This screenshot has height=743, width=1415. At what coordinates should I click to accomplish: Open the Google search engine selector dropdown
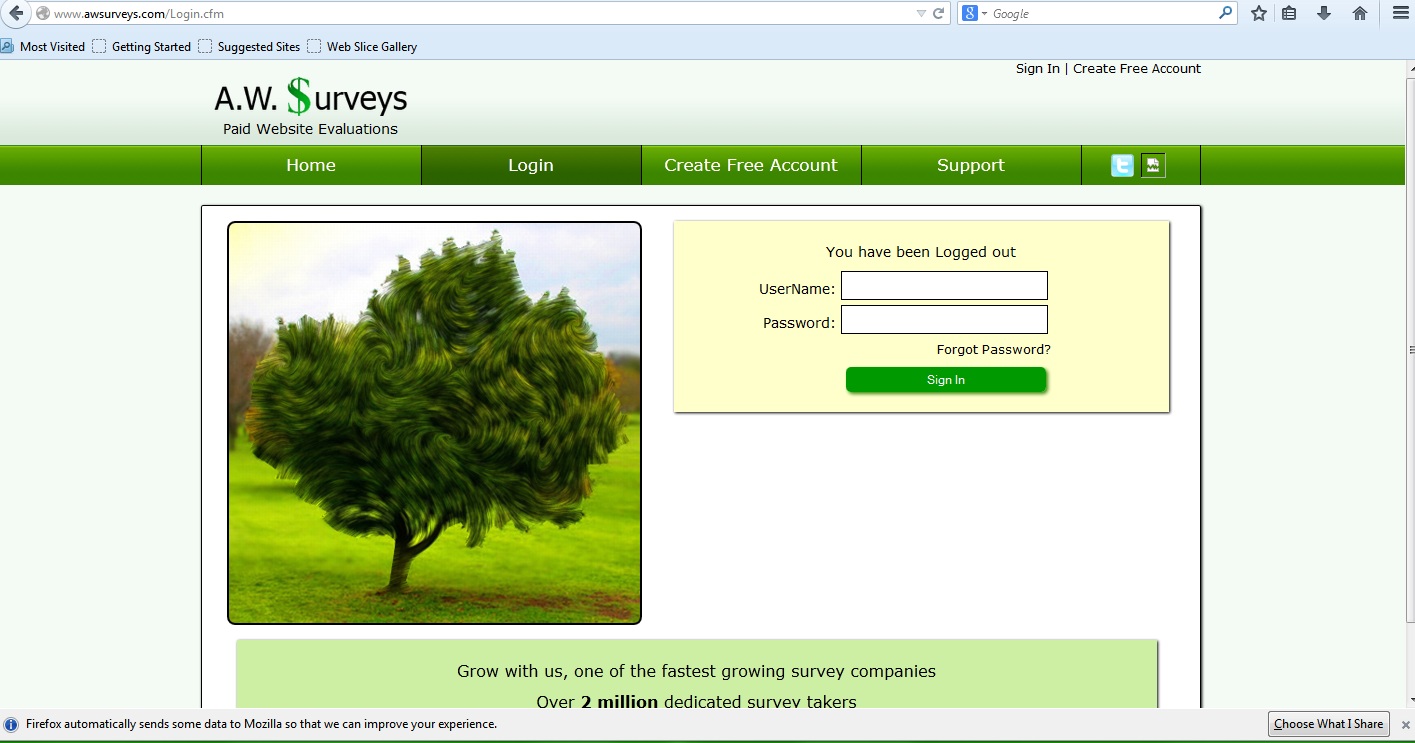tap(974, 14)
